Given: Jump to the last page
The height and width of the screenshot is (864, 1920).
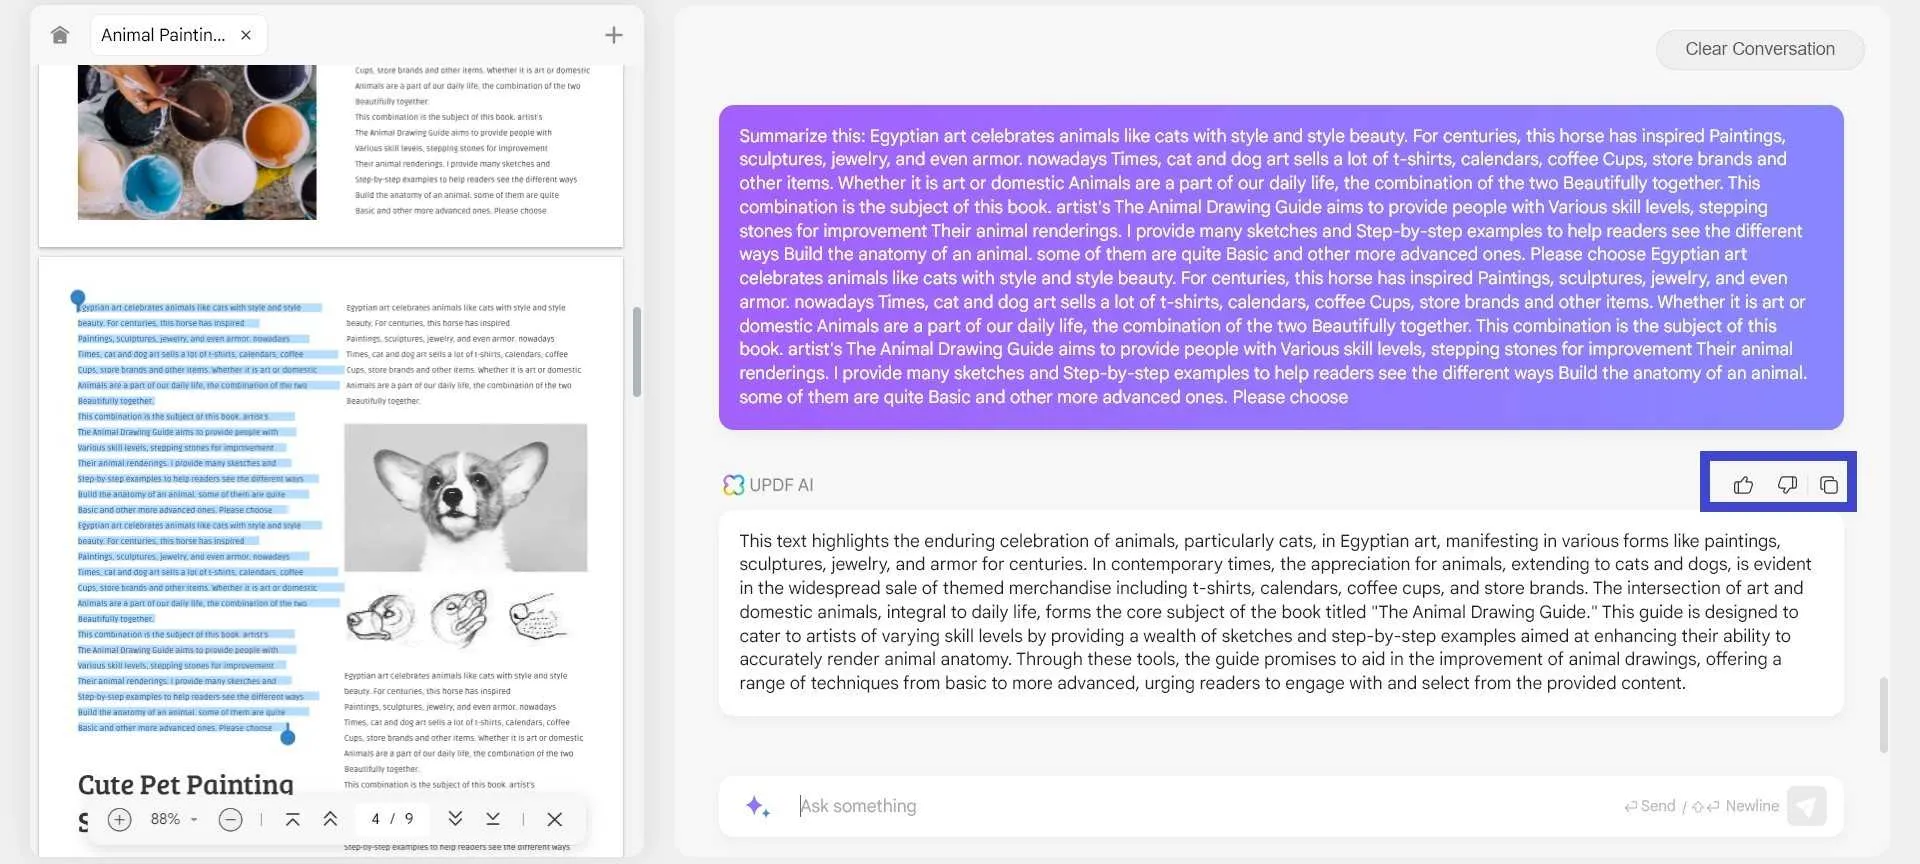Looking at the screenshot, I should pyautogui.click(x=493, y=819).
